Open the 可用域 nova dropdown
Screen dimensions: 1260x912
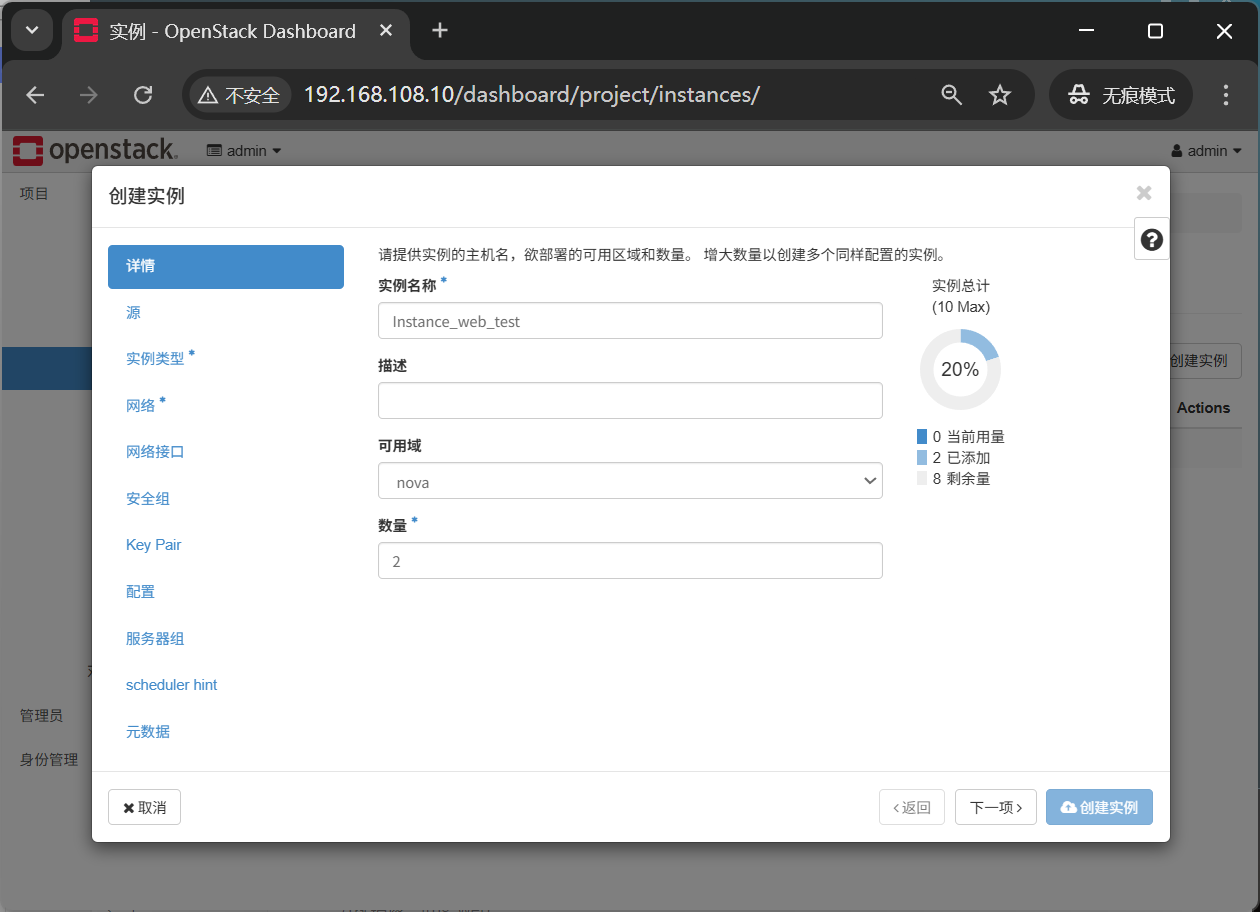[x=630, y=481]
